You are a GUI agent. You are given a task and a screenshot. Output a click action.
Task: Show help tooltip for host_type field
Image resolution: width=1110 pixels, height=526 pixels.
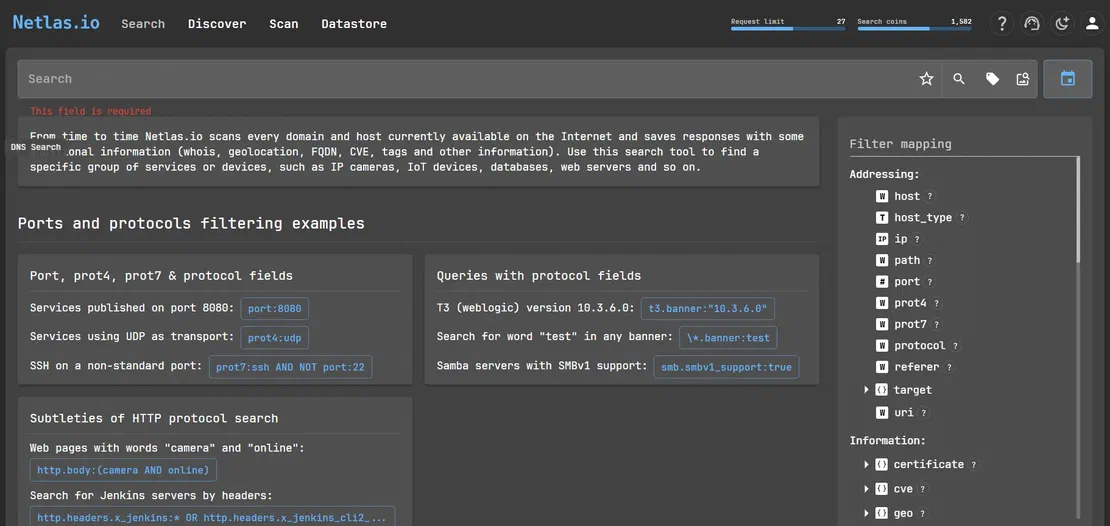coord(962,218)
